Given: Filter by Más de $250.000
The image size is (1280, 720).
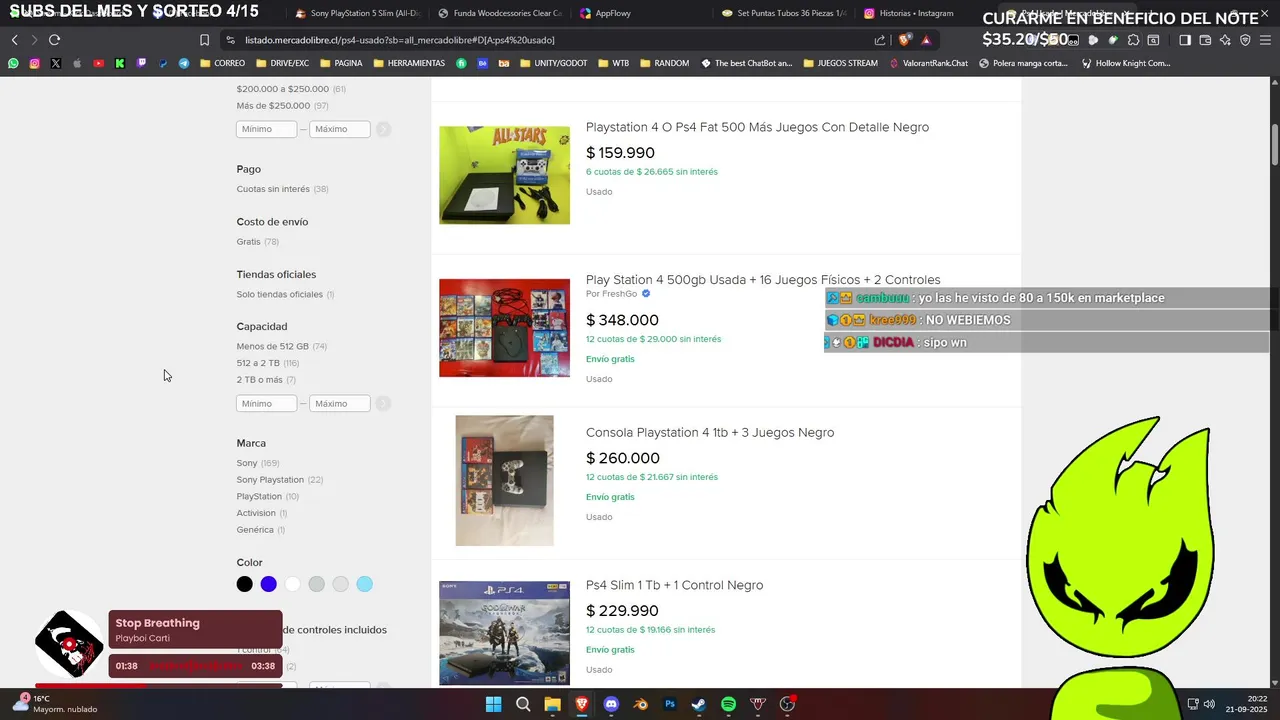Looking at the screenshot, I should pos(283,106).
